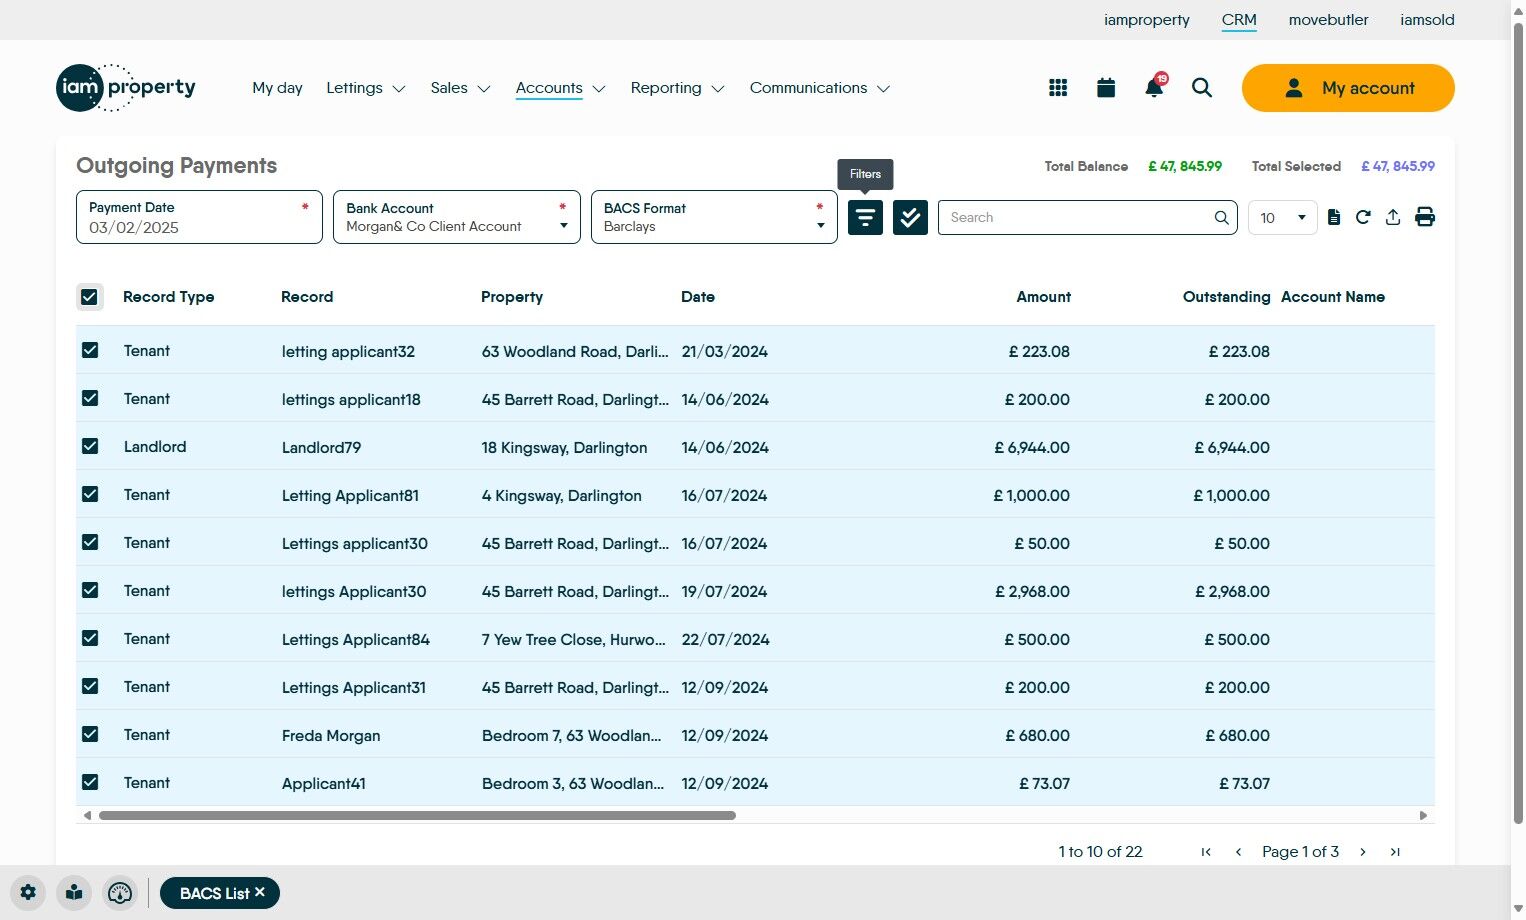
Task: Change the rows-per-page dropdown showing 10
Action: [1283, 217]
